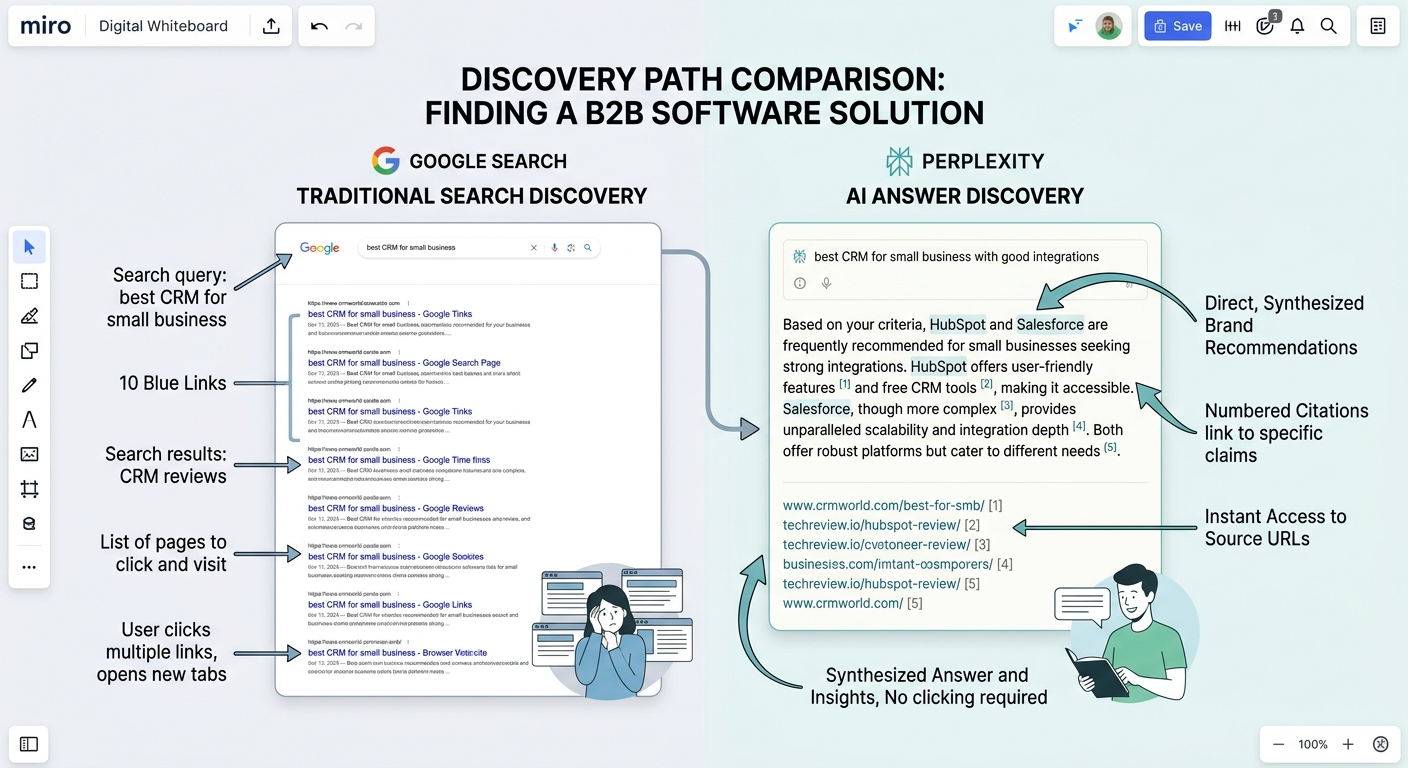Undo the last action
Image resolution: width=1408 pixels, height=768 pixels.
pyautogui.click(x=319, y=26)
